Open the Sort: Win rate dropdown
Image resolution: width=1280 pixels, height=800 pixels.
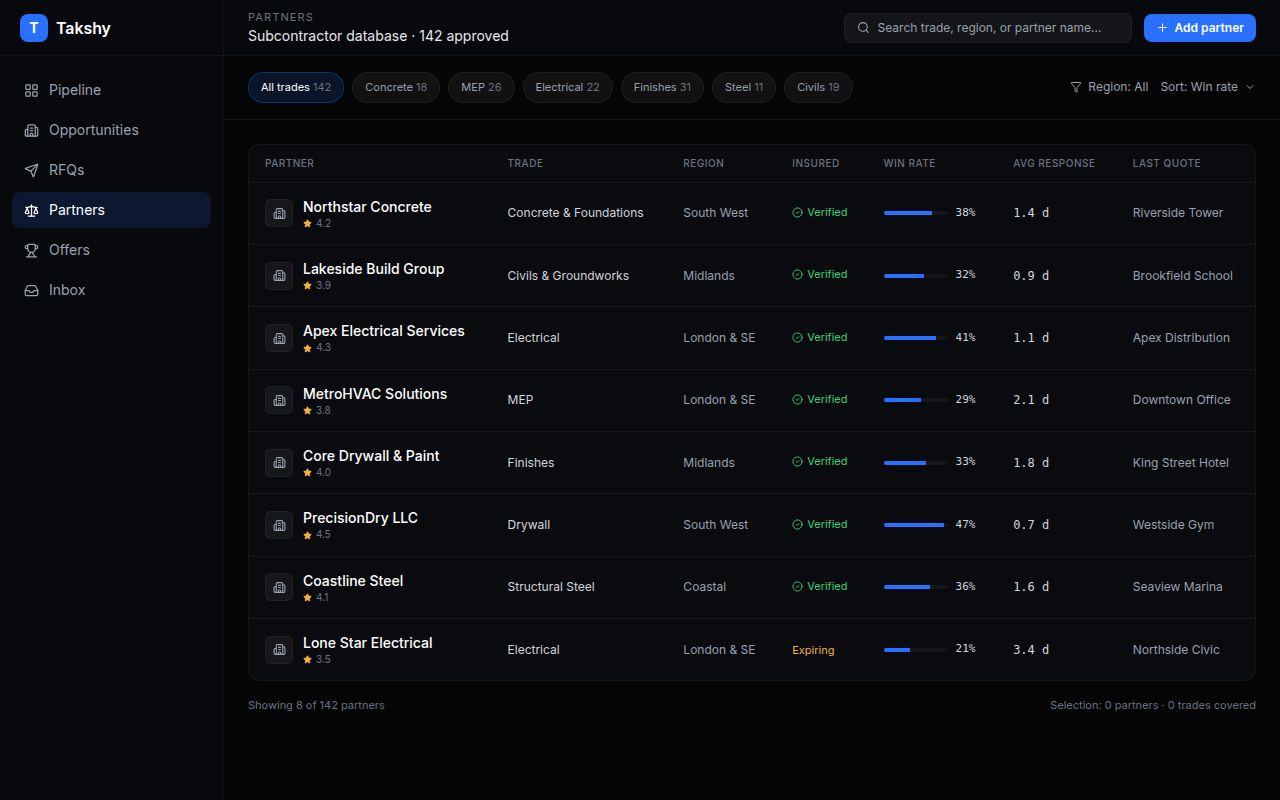(x=1207, y=87)
